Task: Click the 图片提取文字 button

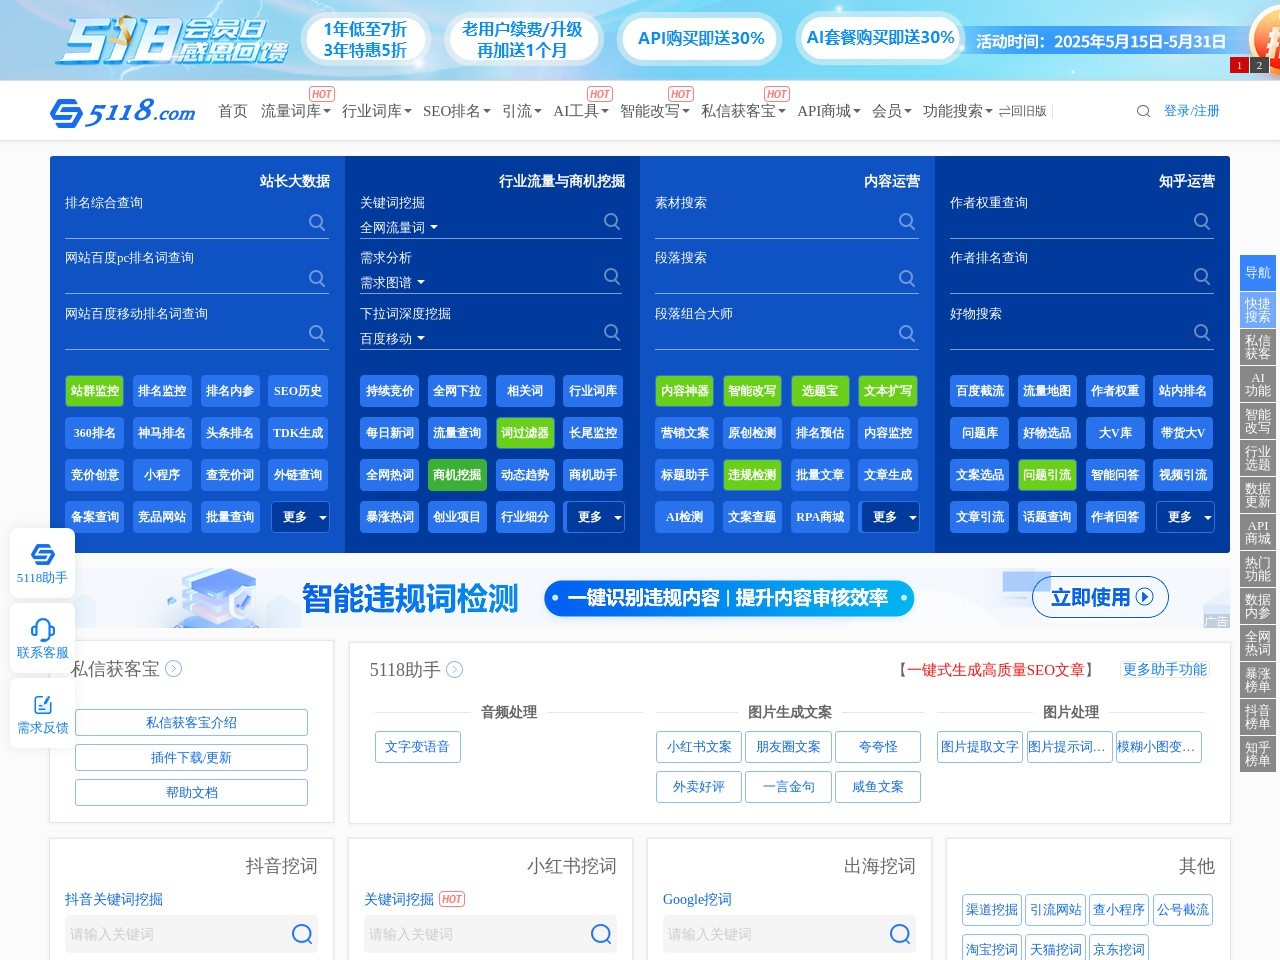Action: 980,747
